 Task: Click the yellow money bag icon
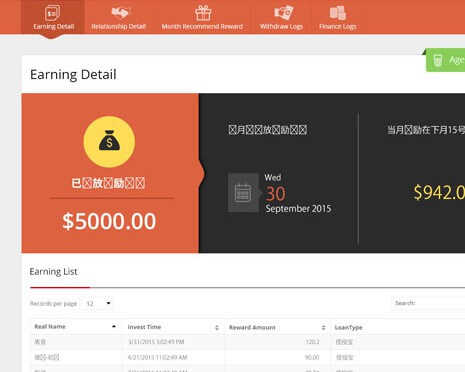point(109,142)
